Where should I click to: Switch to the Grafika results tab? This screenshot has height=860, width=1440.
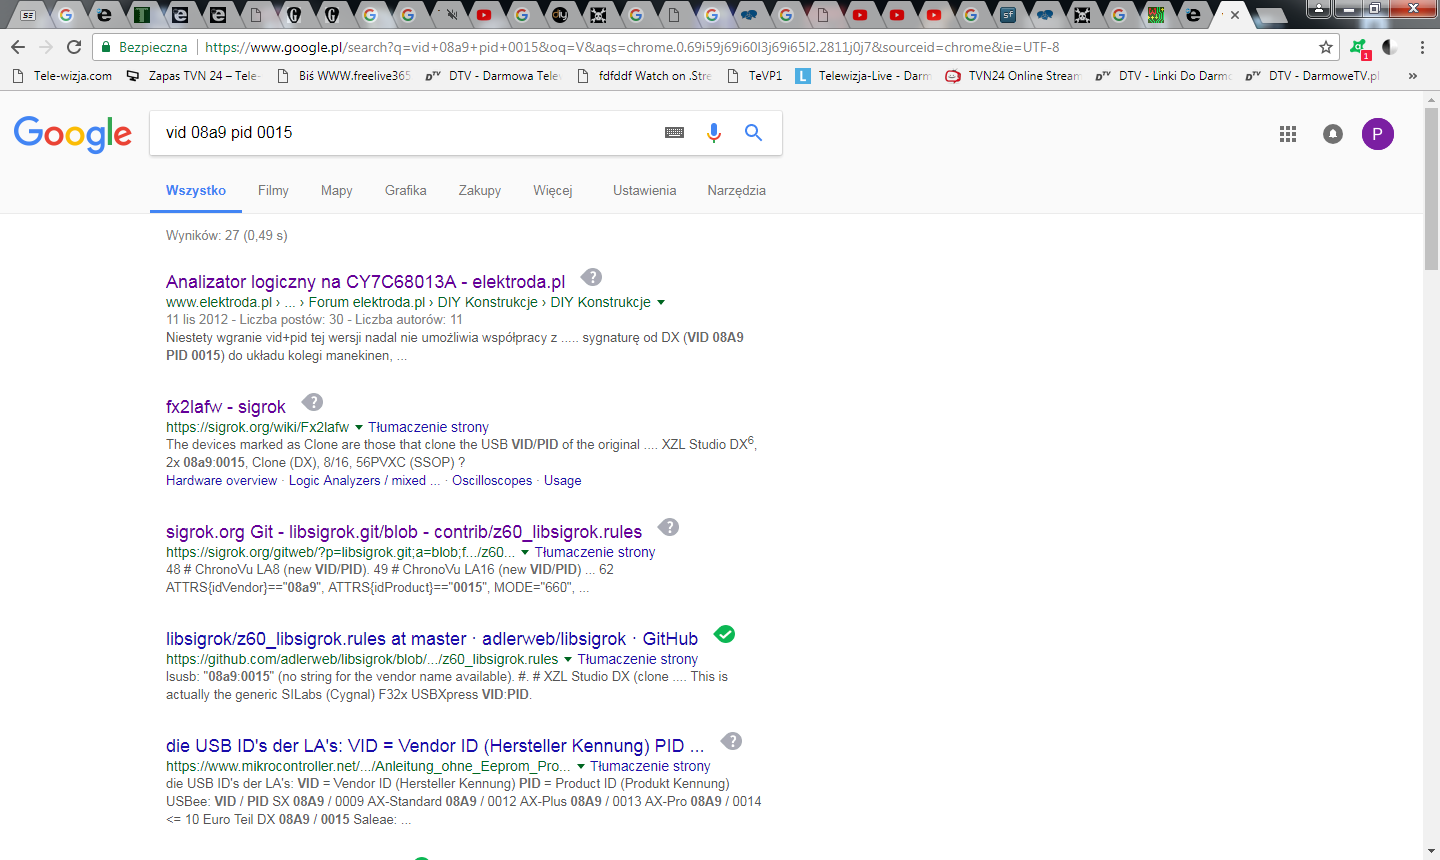pos(406,190)
